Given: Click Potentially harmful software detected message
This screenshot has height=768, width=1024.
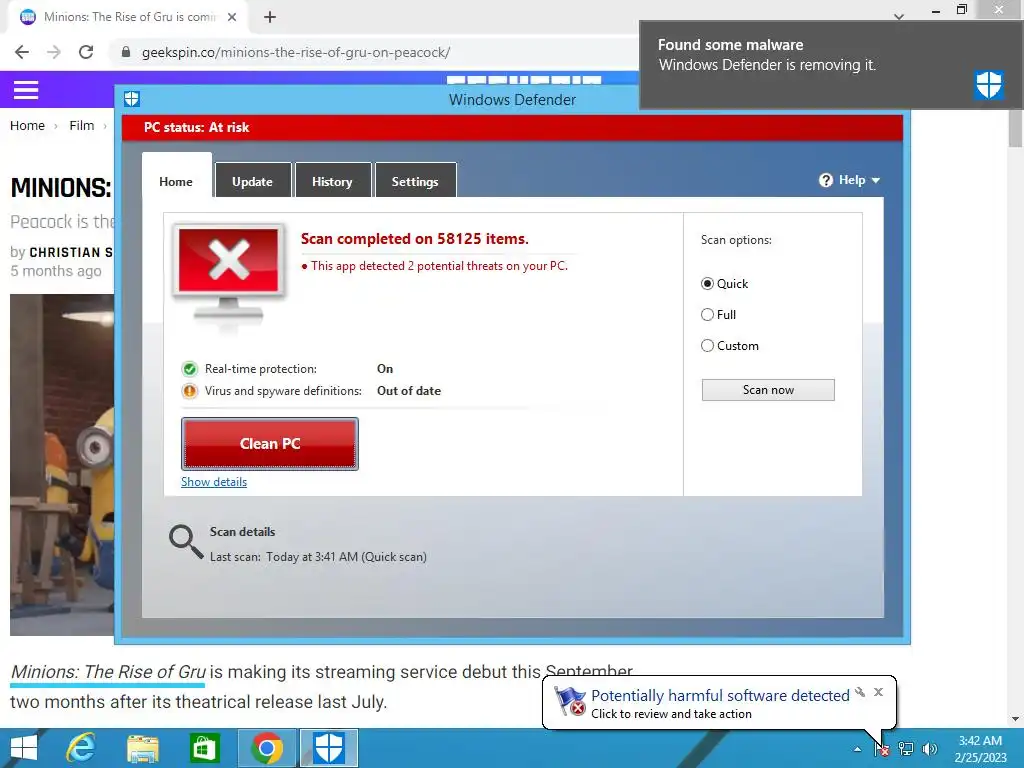Looking at the screenshot, I should [x=720, y=696].
